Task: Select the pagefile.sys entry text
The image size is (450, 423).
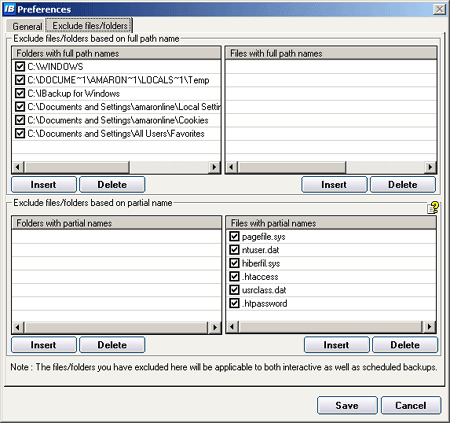Action: coord(264,237)
